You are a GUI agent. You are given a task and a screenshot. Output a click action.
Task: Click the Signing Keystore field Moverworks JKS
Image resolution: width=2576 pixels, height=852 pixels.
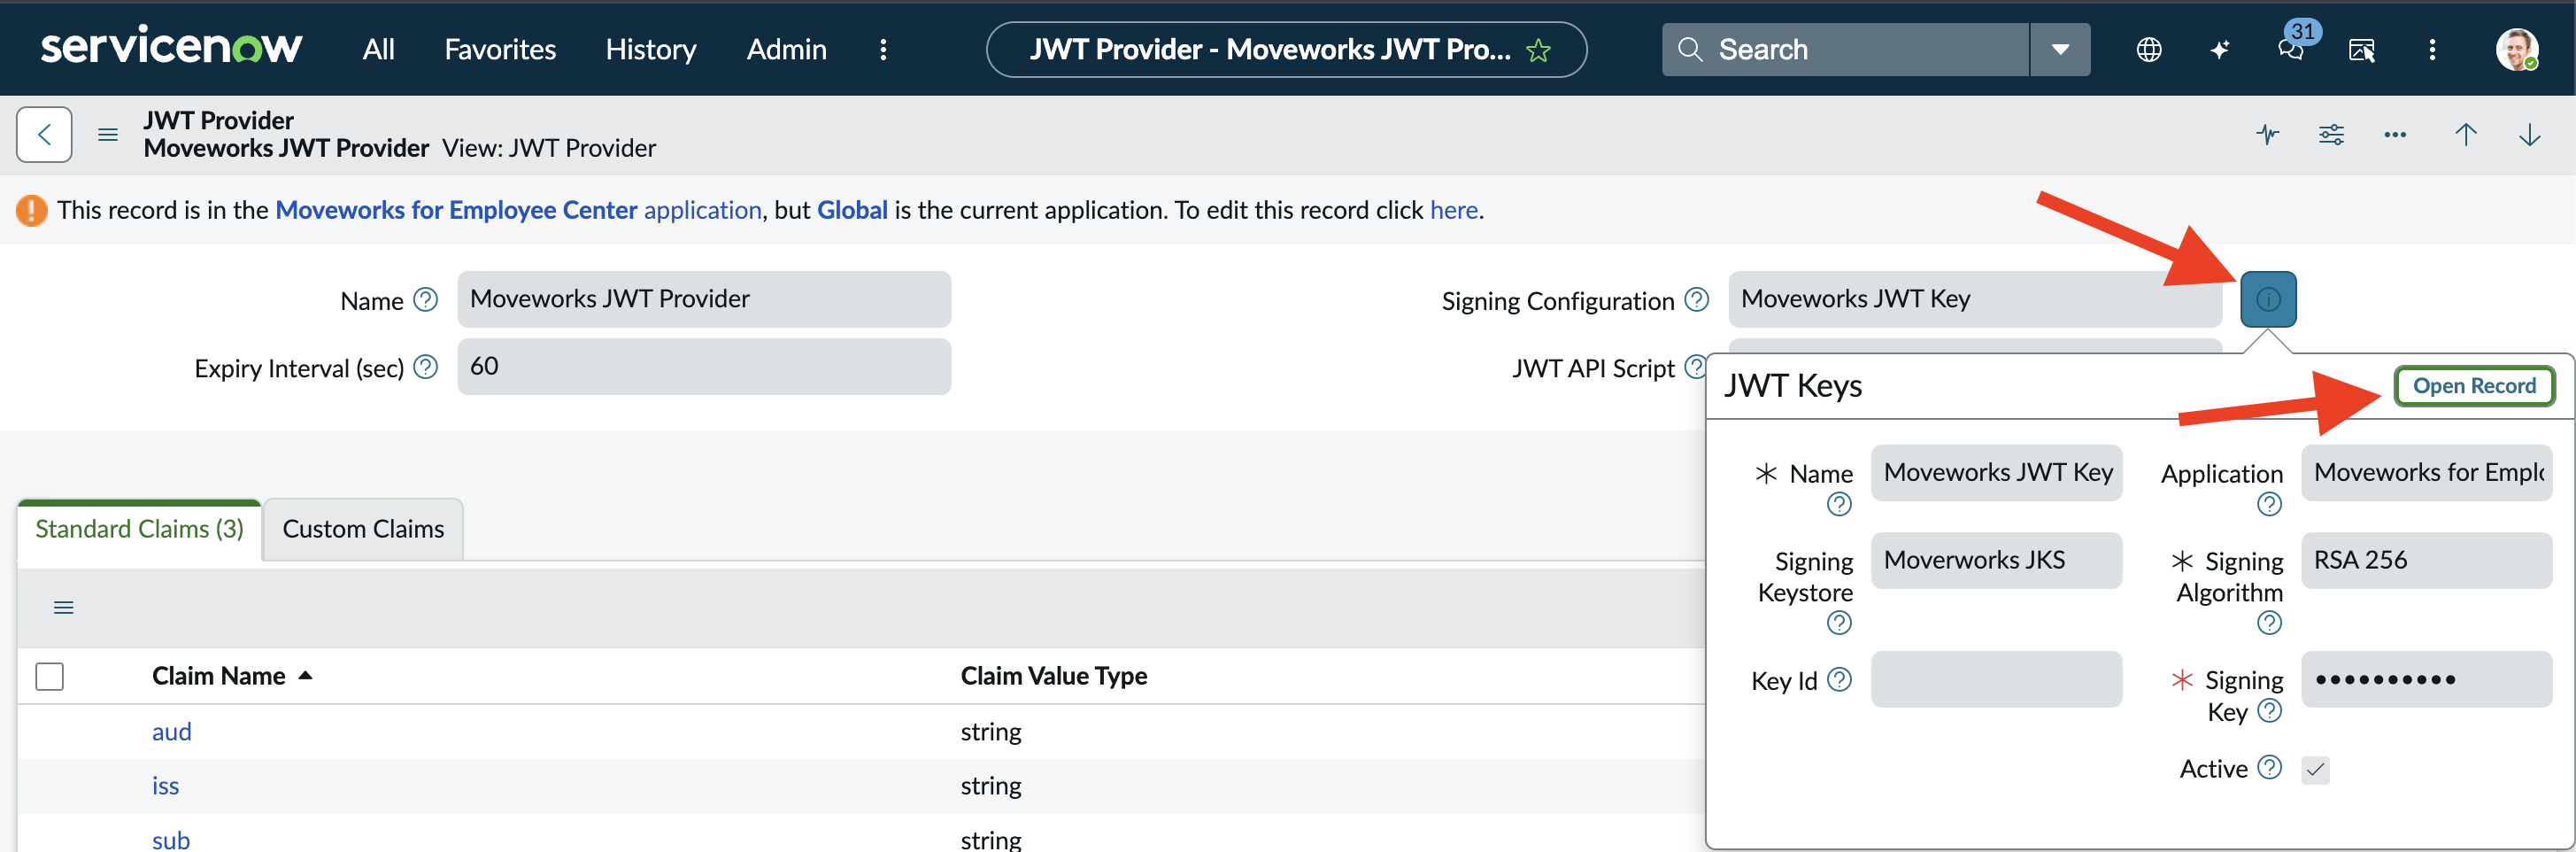pyautogui.click(x=1996, y=560)
